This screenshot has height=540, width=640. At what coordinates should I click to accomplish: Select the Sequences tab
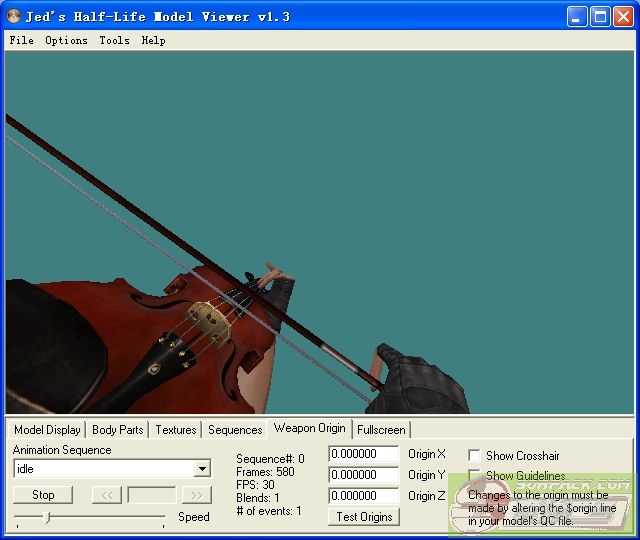[235, 430]
